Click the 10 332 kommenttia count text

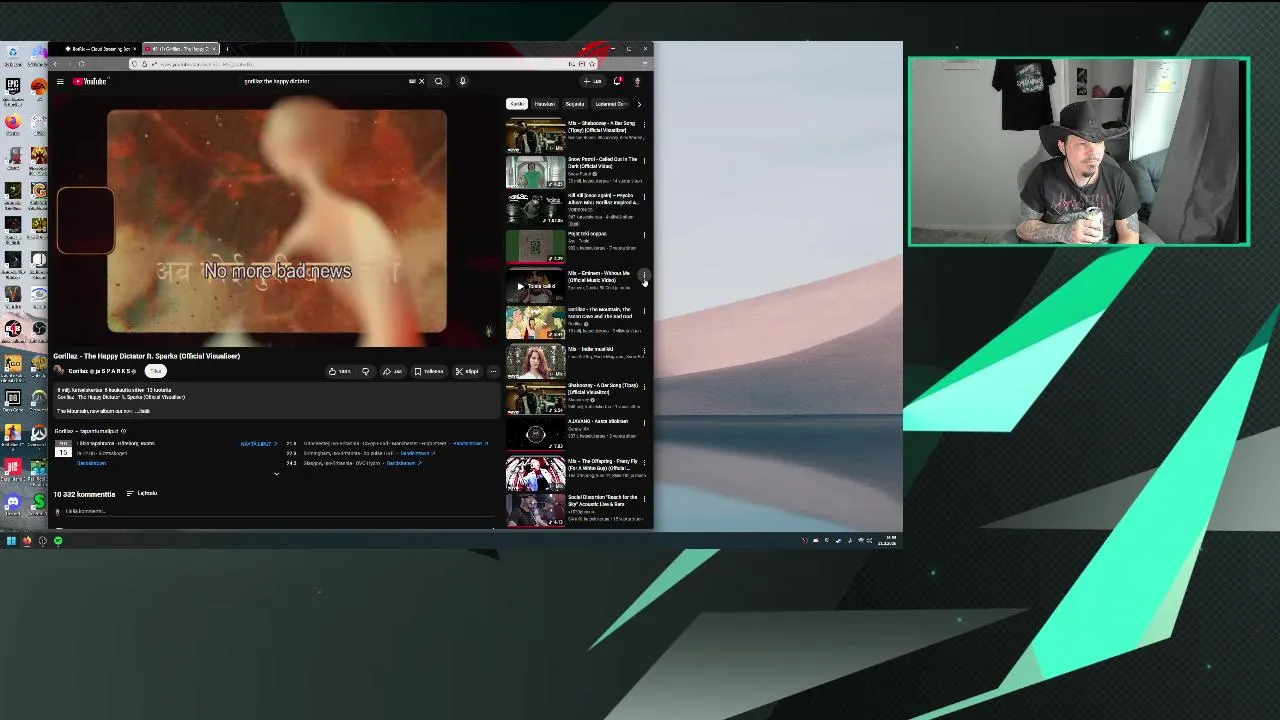(x=84, y=494)
